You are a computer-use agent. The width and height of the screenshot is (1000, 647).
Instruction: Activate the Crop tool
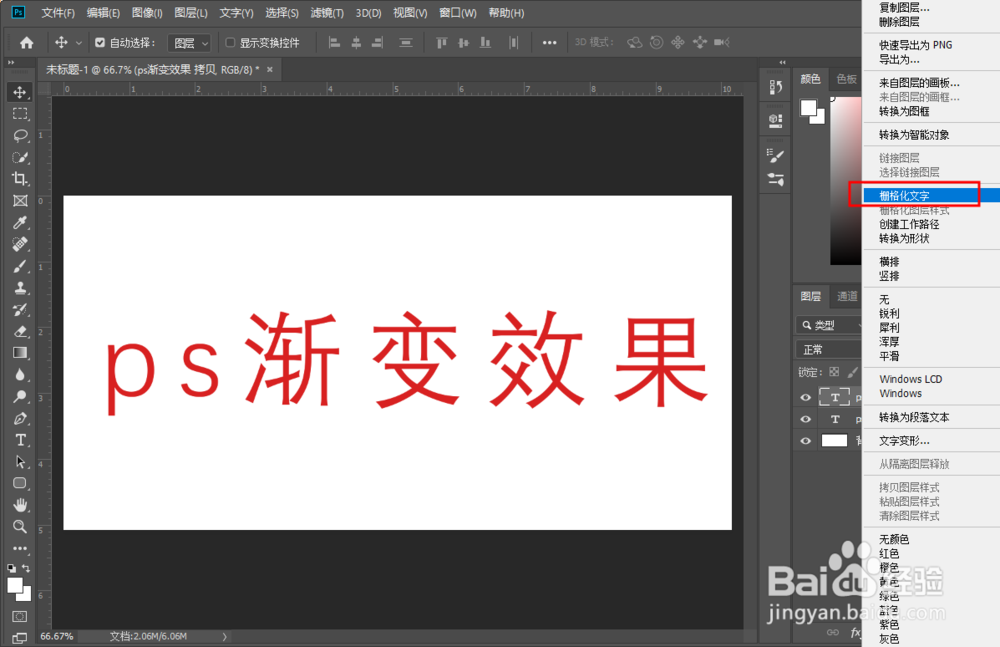[x=20, y=176]
